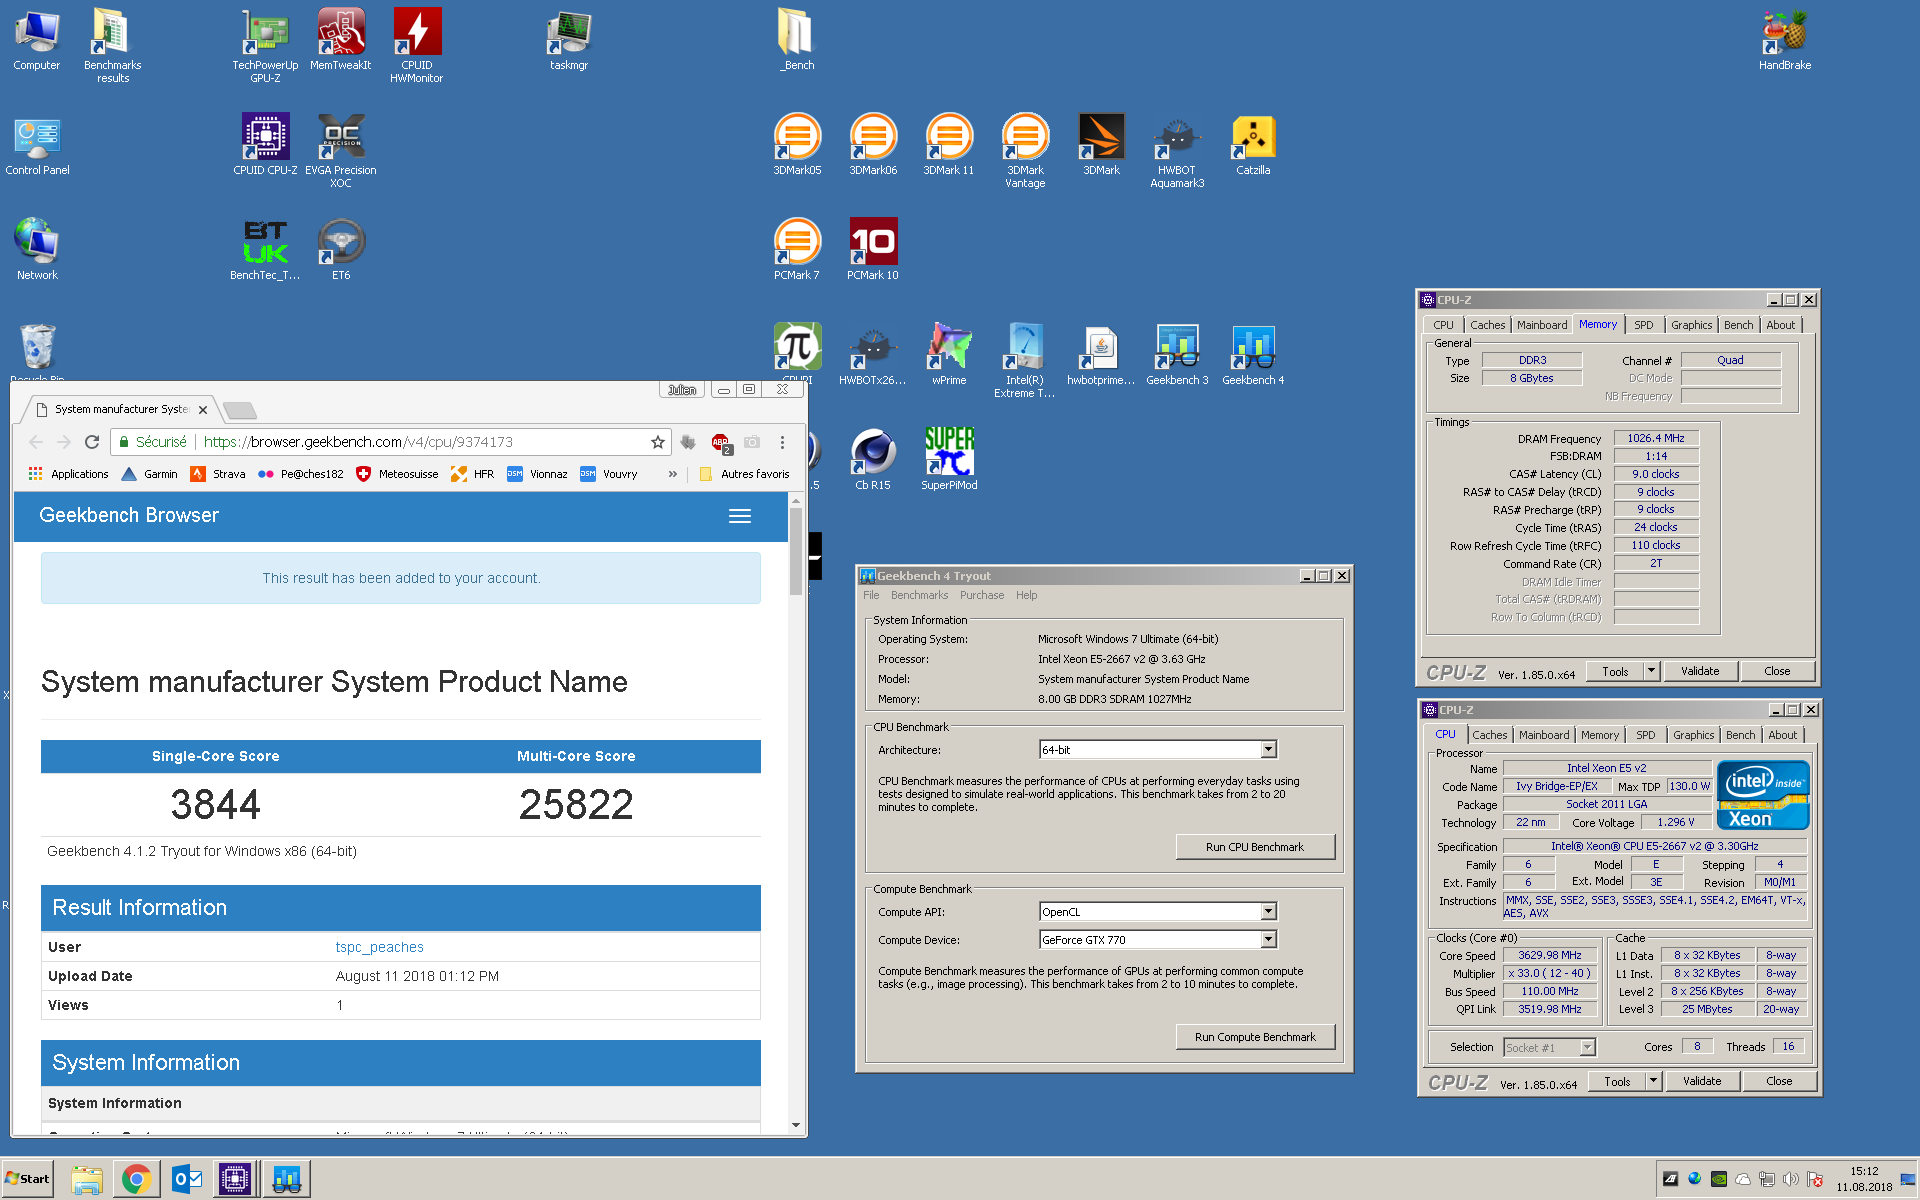Click Run CPU Benchmark button
The width and height of the screenshot is (1920, 1200).
[x=1254, y=847]
